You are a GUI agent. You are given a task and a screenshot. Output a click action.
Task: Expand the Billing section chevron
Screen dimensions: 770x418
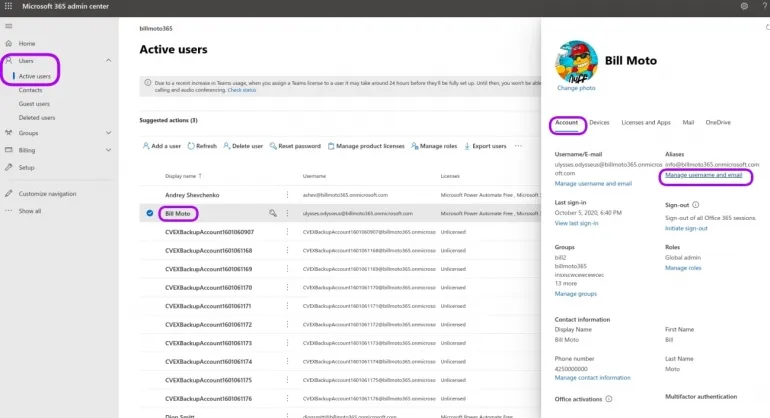click(108, 150)
